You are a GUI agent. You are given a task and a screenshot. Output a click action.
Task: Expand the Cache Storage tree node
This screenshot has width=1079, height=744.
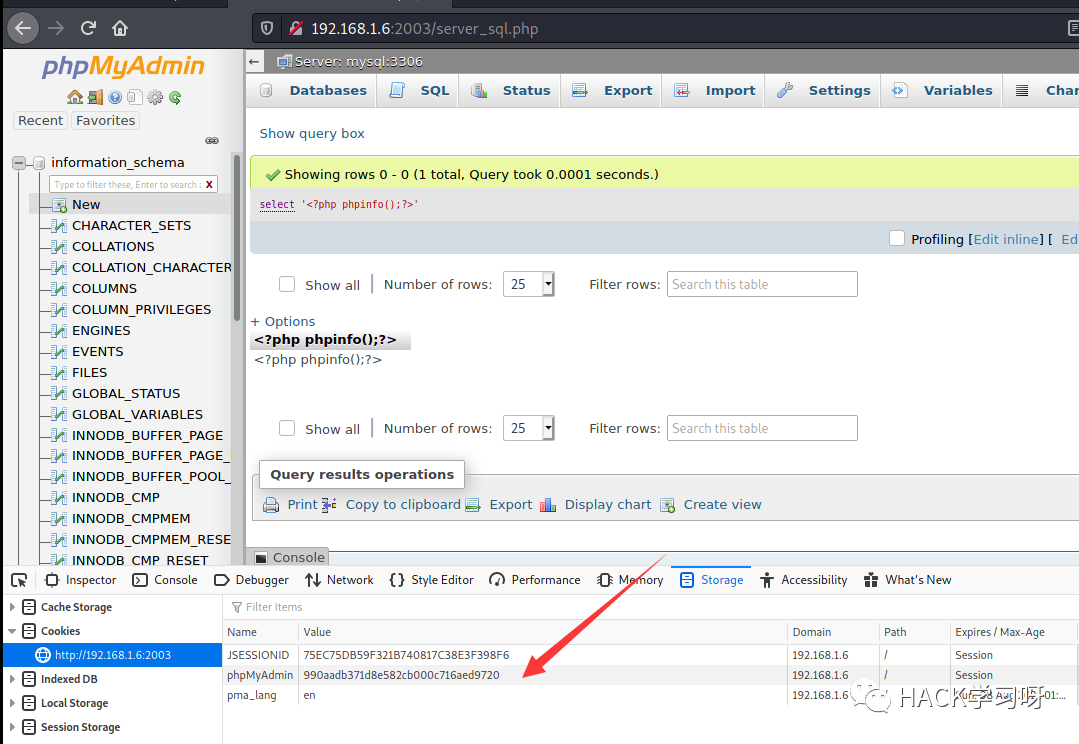(x=12, y=607)
